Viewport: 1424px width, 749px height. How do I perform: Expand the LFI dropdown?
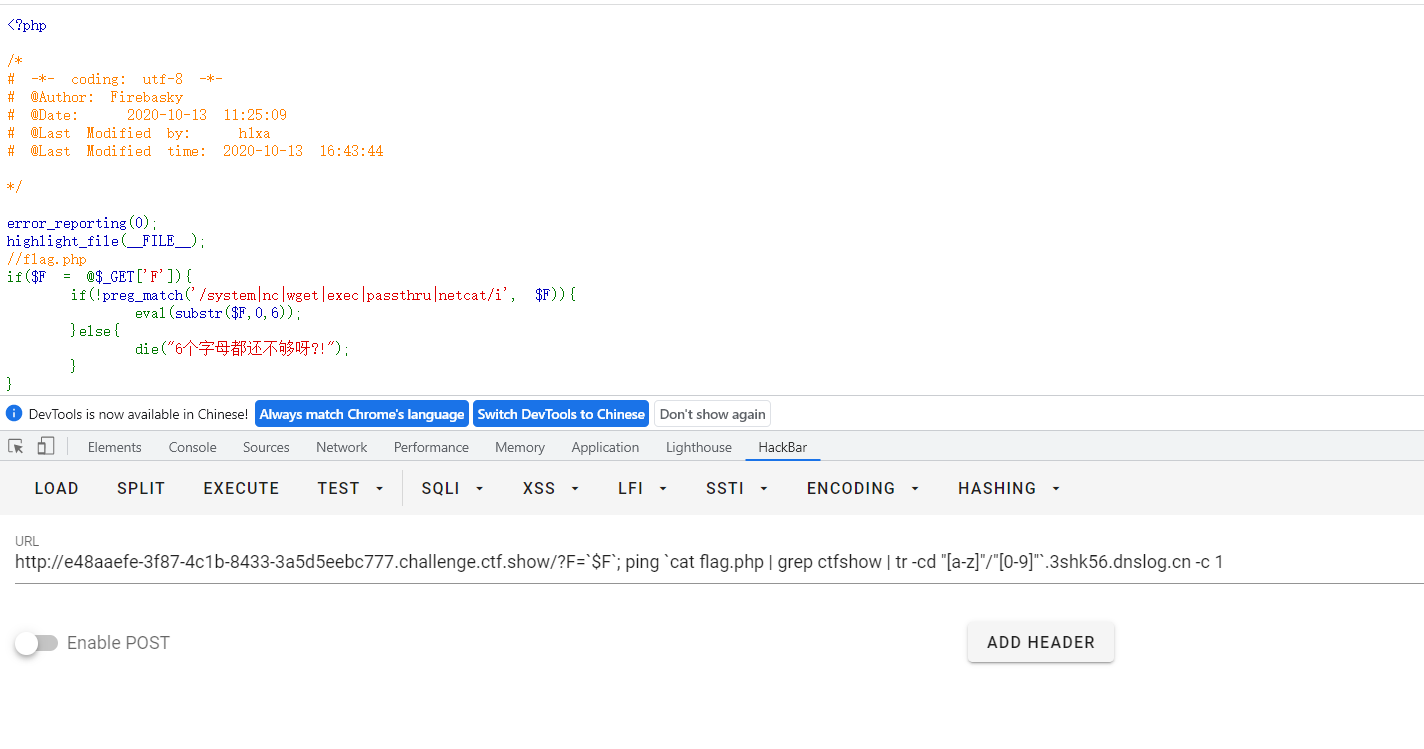click(x=642, y=488)
